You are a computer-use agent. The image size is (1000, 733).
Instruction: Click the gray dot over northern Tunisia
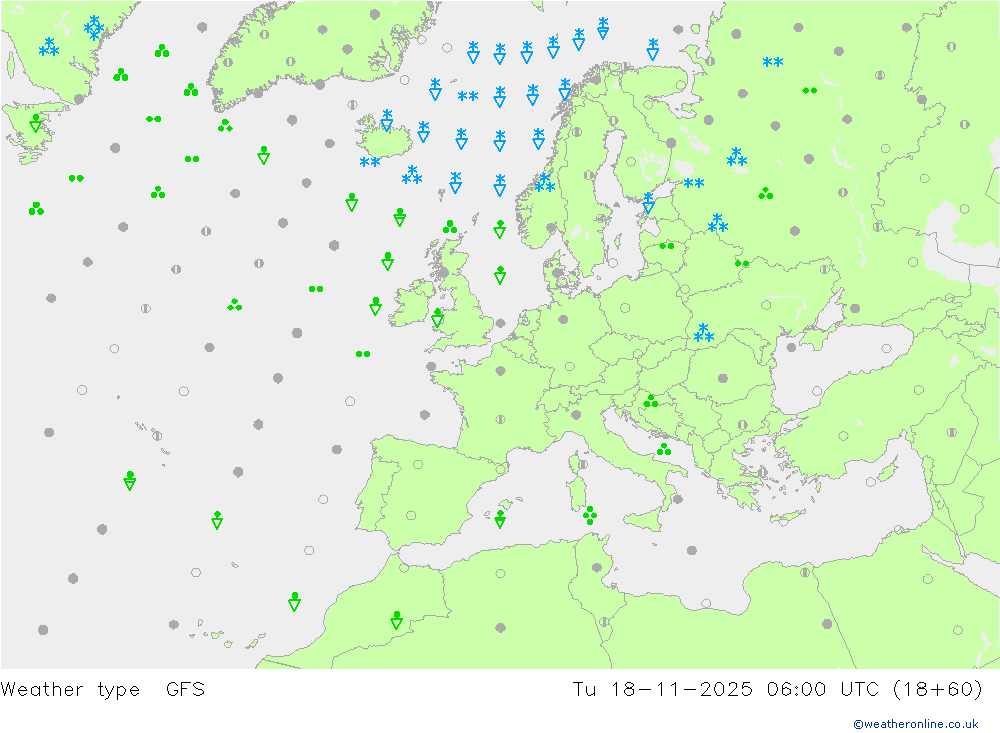pyautogui.click(x=597, y=567)
